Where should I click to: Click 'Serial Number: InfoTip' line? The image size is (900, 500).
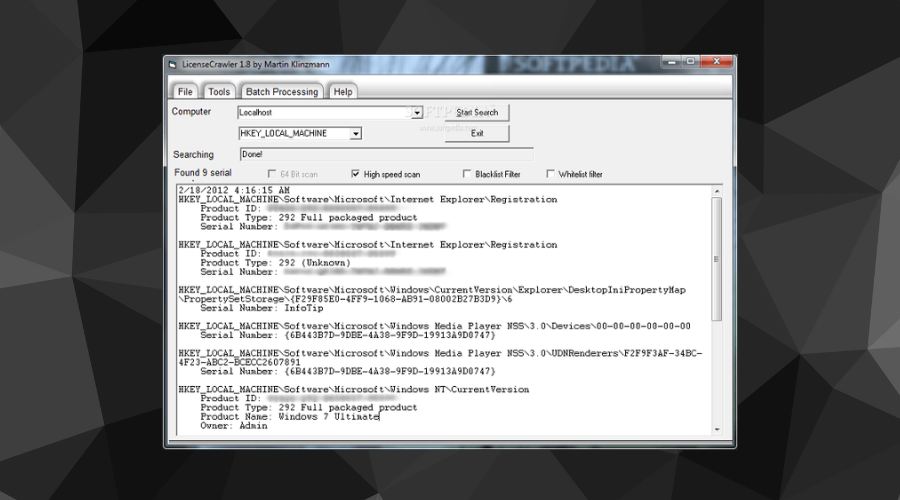click(x=262, y=308)
